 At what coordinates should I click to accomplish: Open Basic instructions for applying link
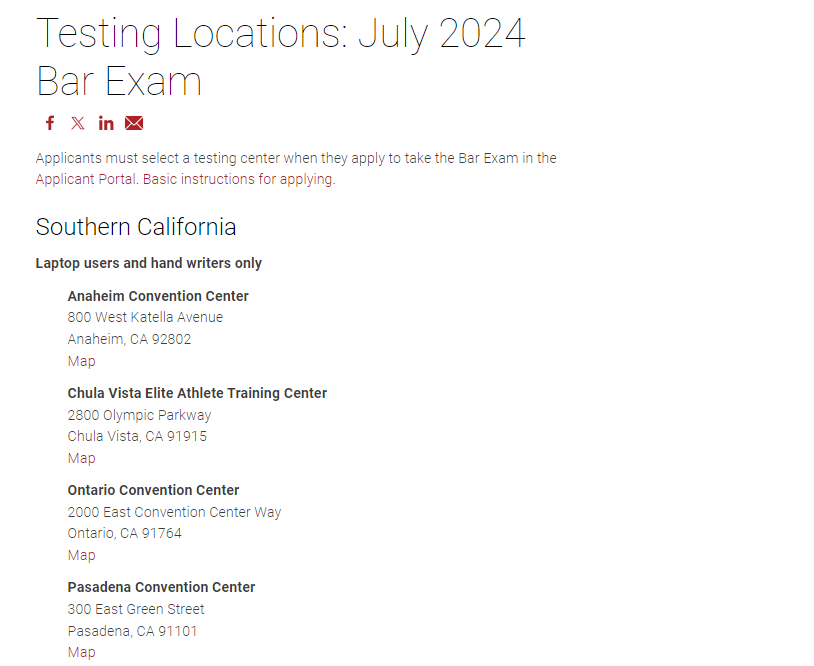(x=237, y=179)
